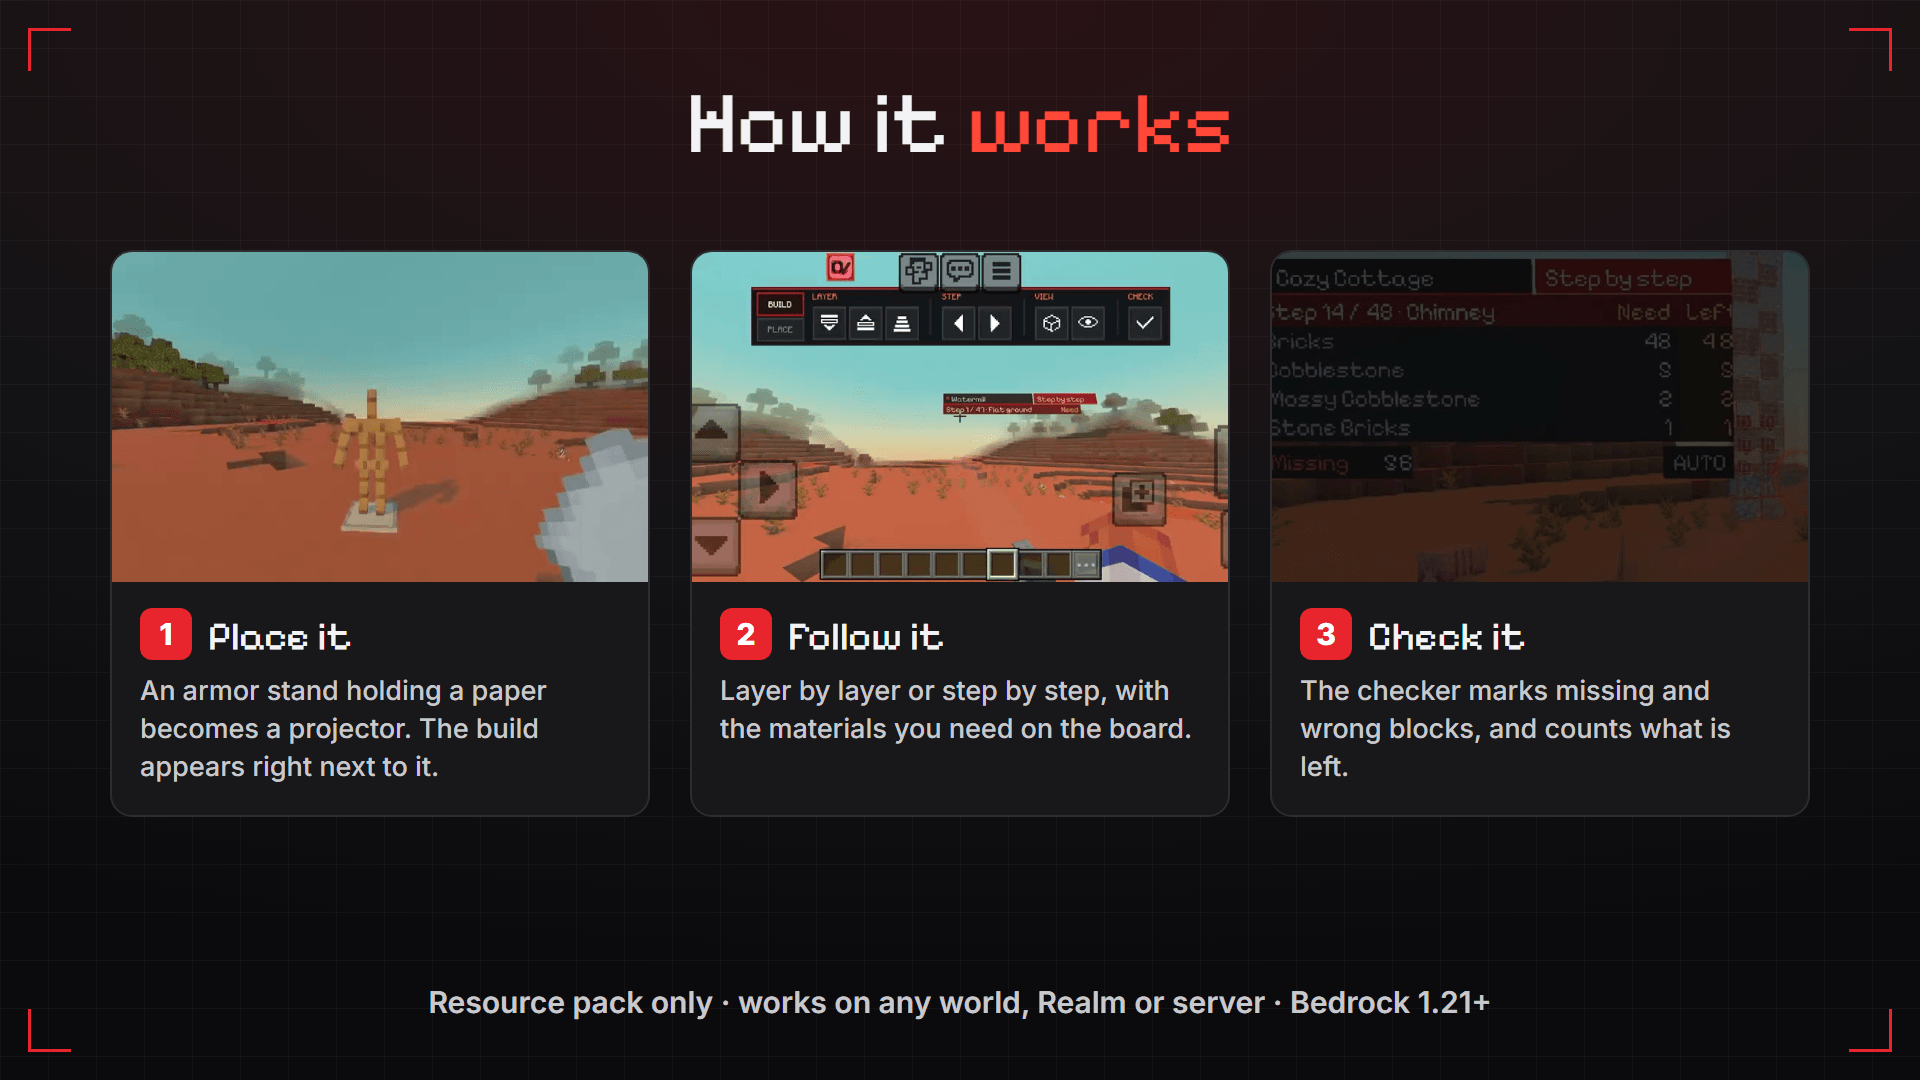Select the highlighted hotbar slot
Viewport: 1920px width, 1080px height.
1001,564
